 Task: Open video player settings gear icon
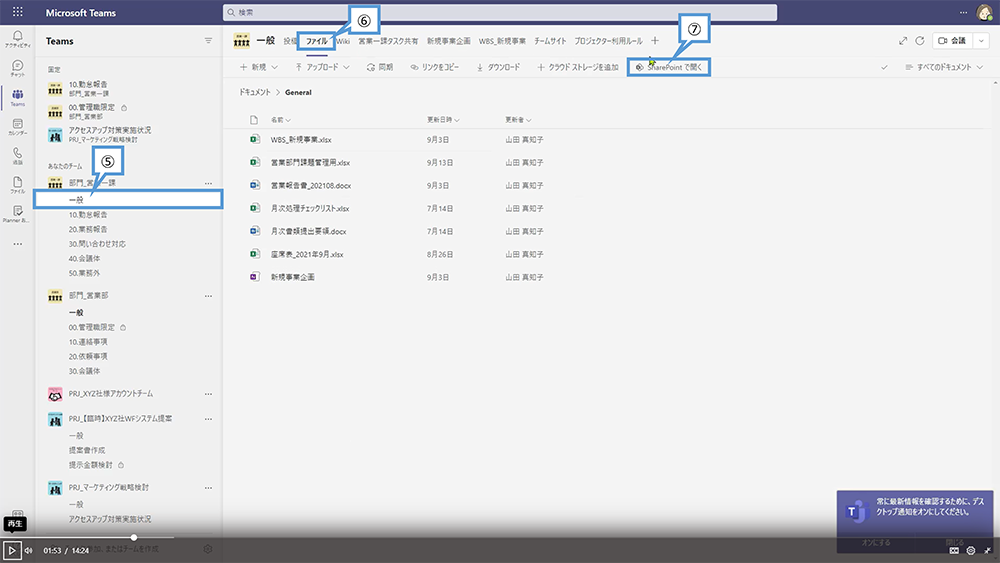point(971,550)
